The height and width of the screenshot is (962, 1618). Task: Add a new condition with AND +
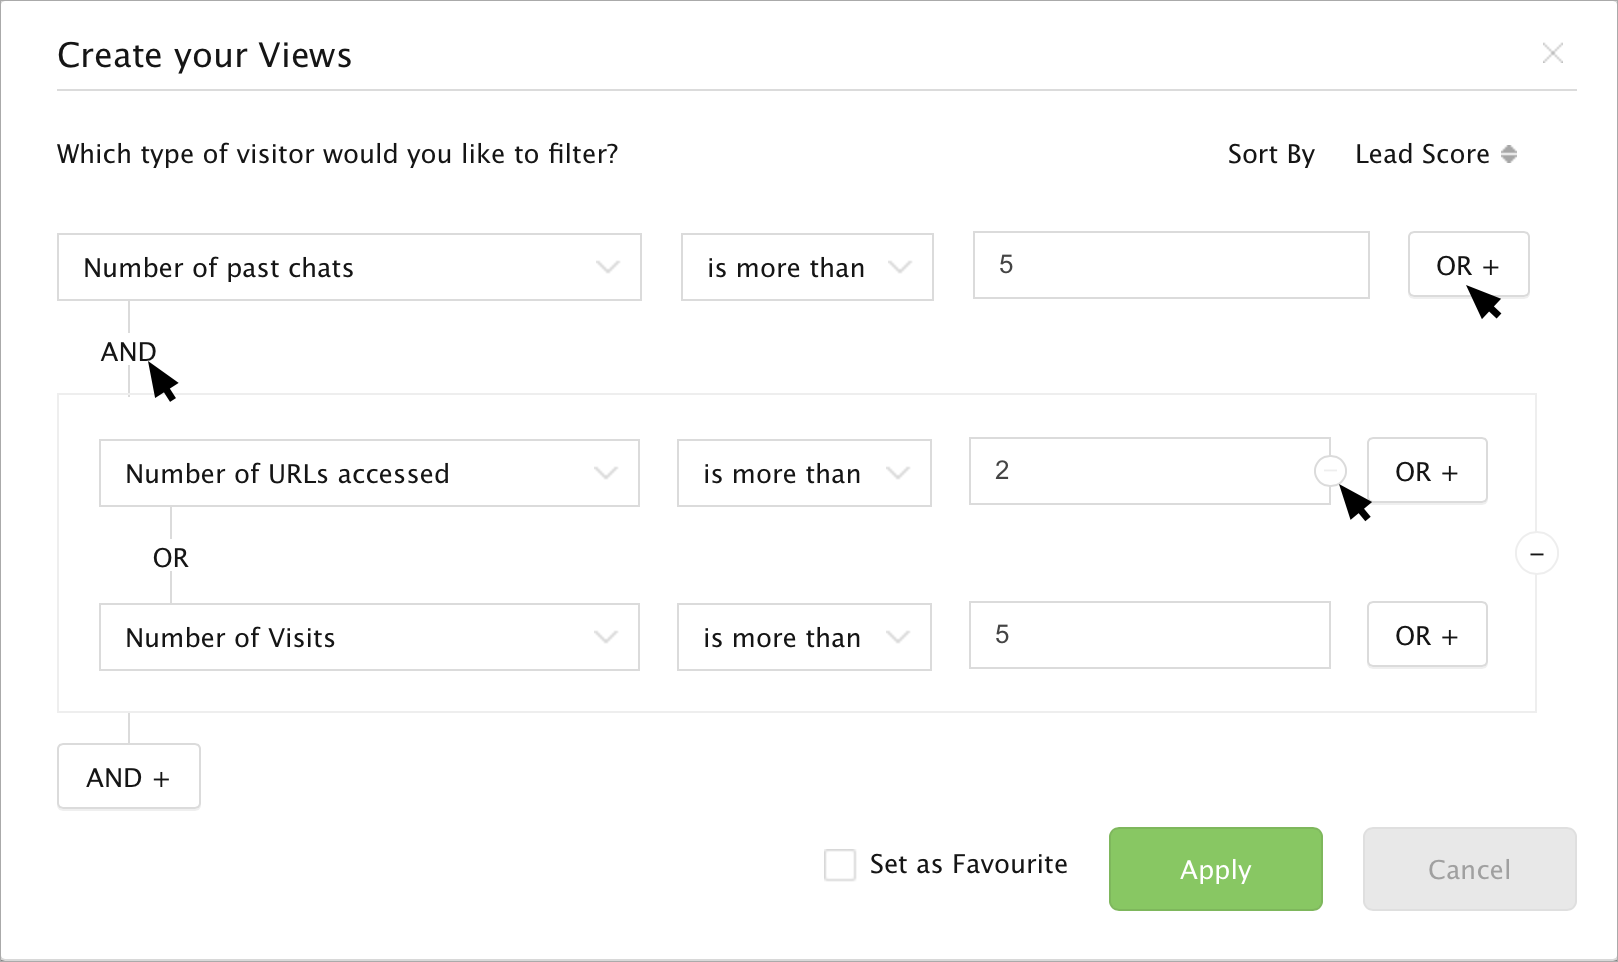pyautogui.click(x=129, y=777)
